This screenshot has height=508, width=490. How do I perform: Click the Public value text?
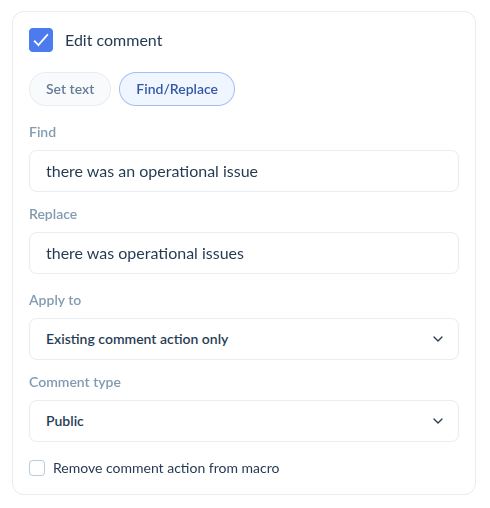(65, 421)
